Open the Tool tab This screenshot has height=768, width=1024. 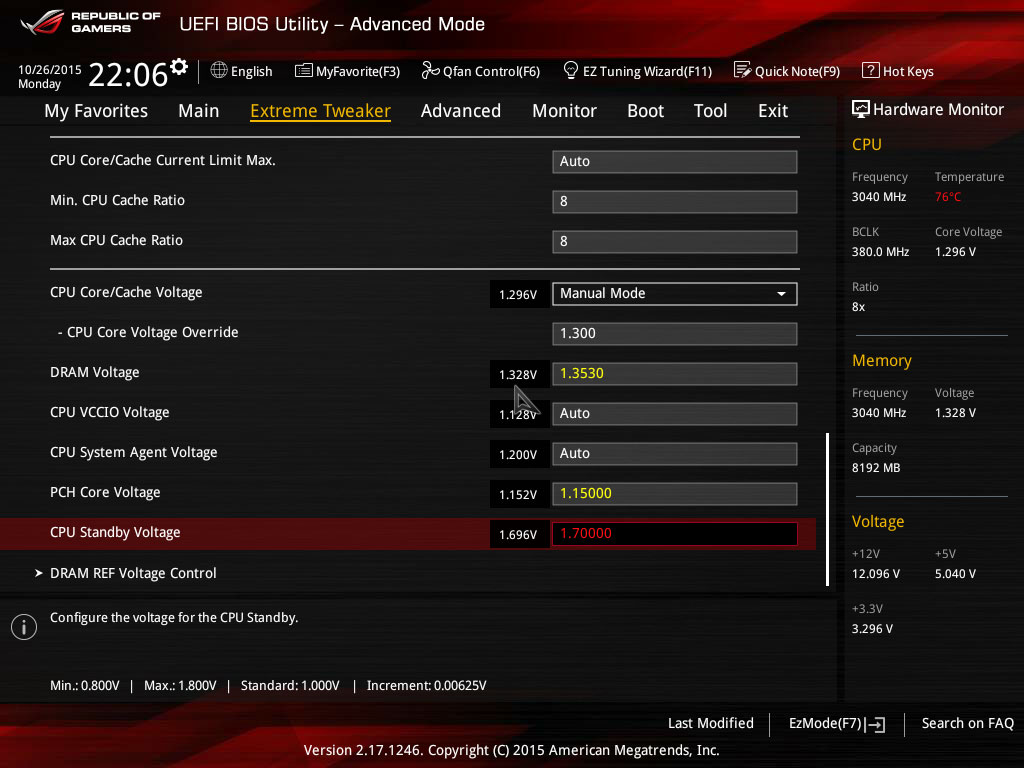pos(710,111)
